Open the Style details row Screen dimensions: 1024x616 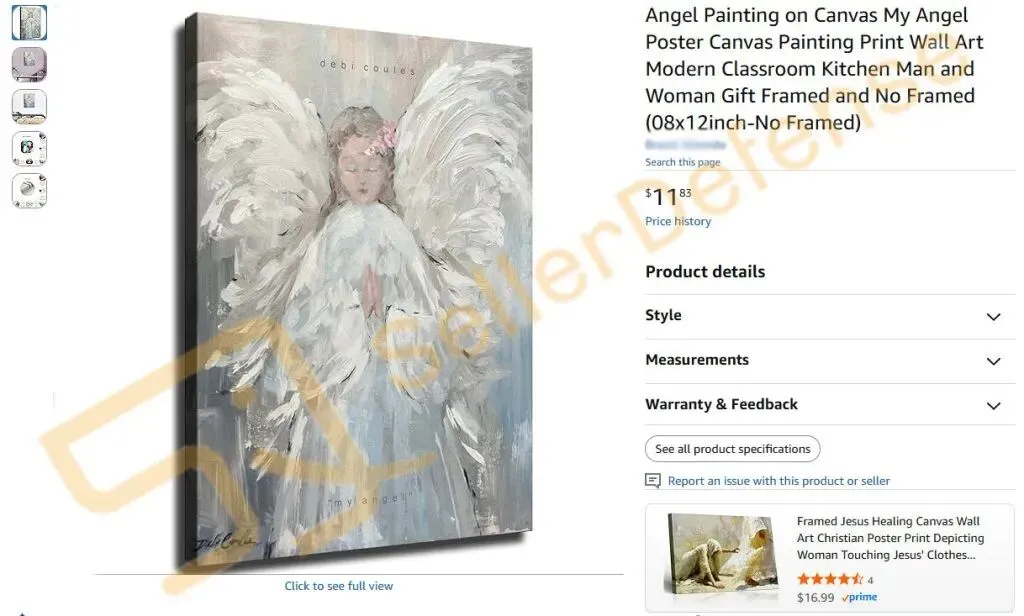tap(830, 316)
